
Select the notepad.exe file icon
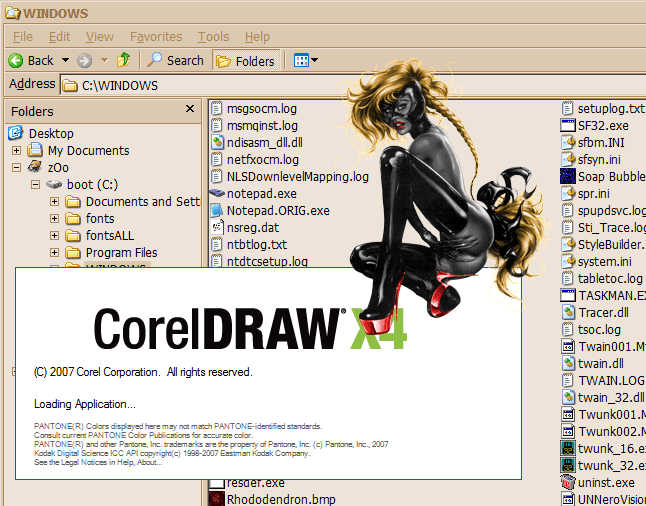point(217,193)
